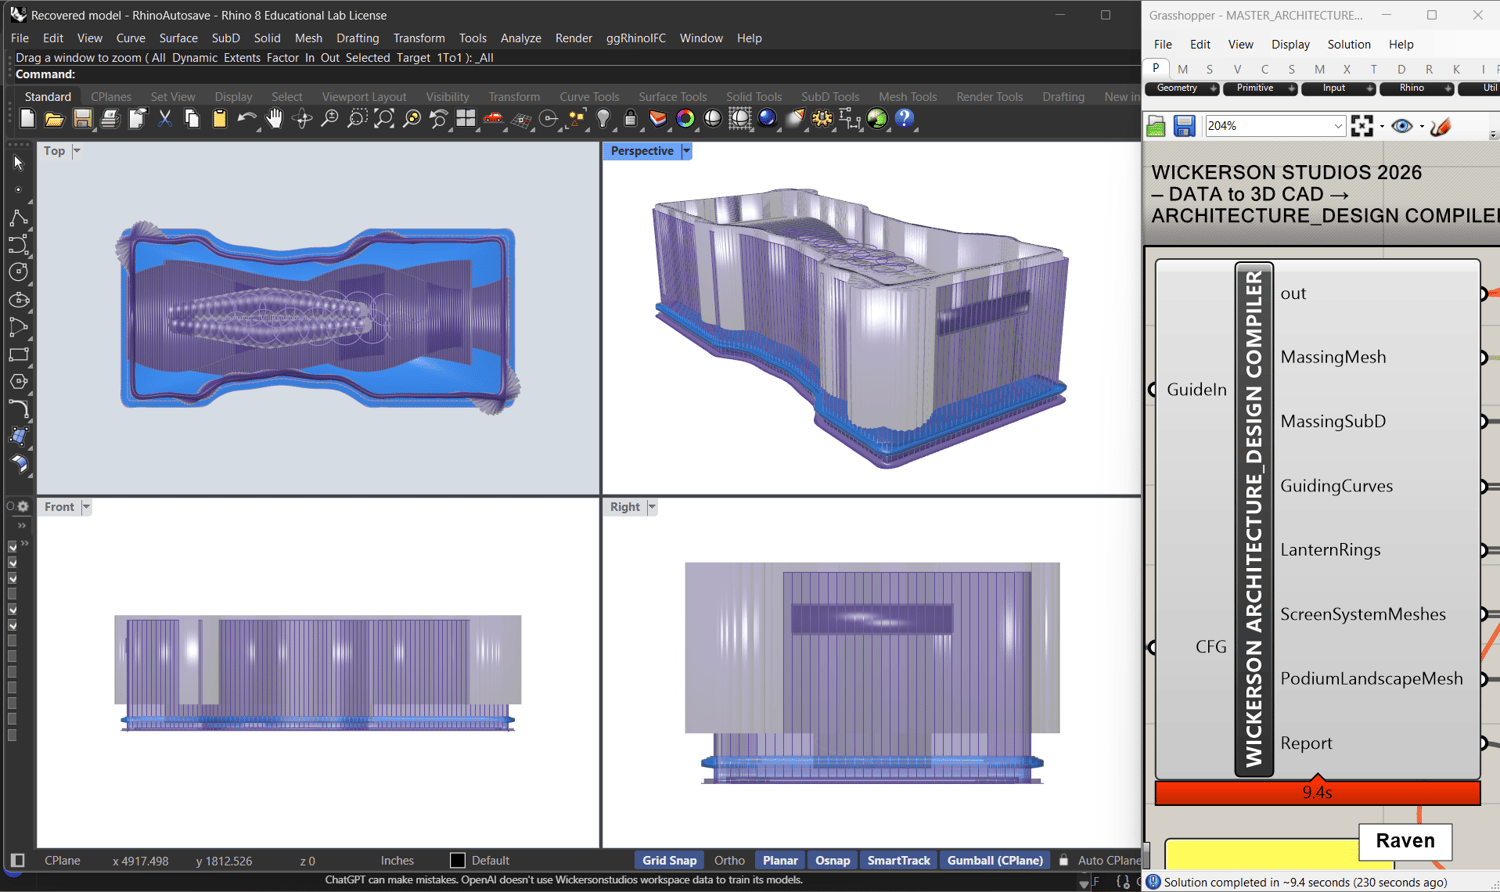This screenshot has width=1500, height=892.
Task: Select the Zoom Extents toolbar icon
Action: click(384, 119)
